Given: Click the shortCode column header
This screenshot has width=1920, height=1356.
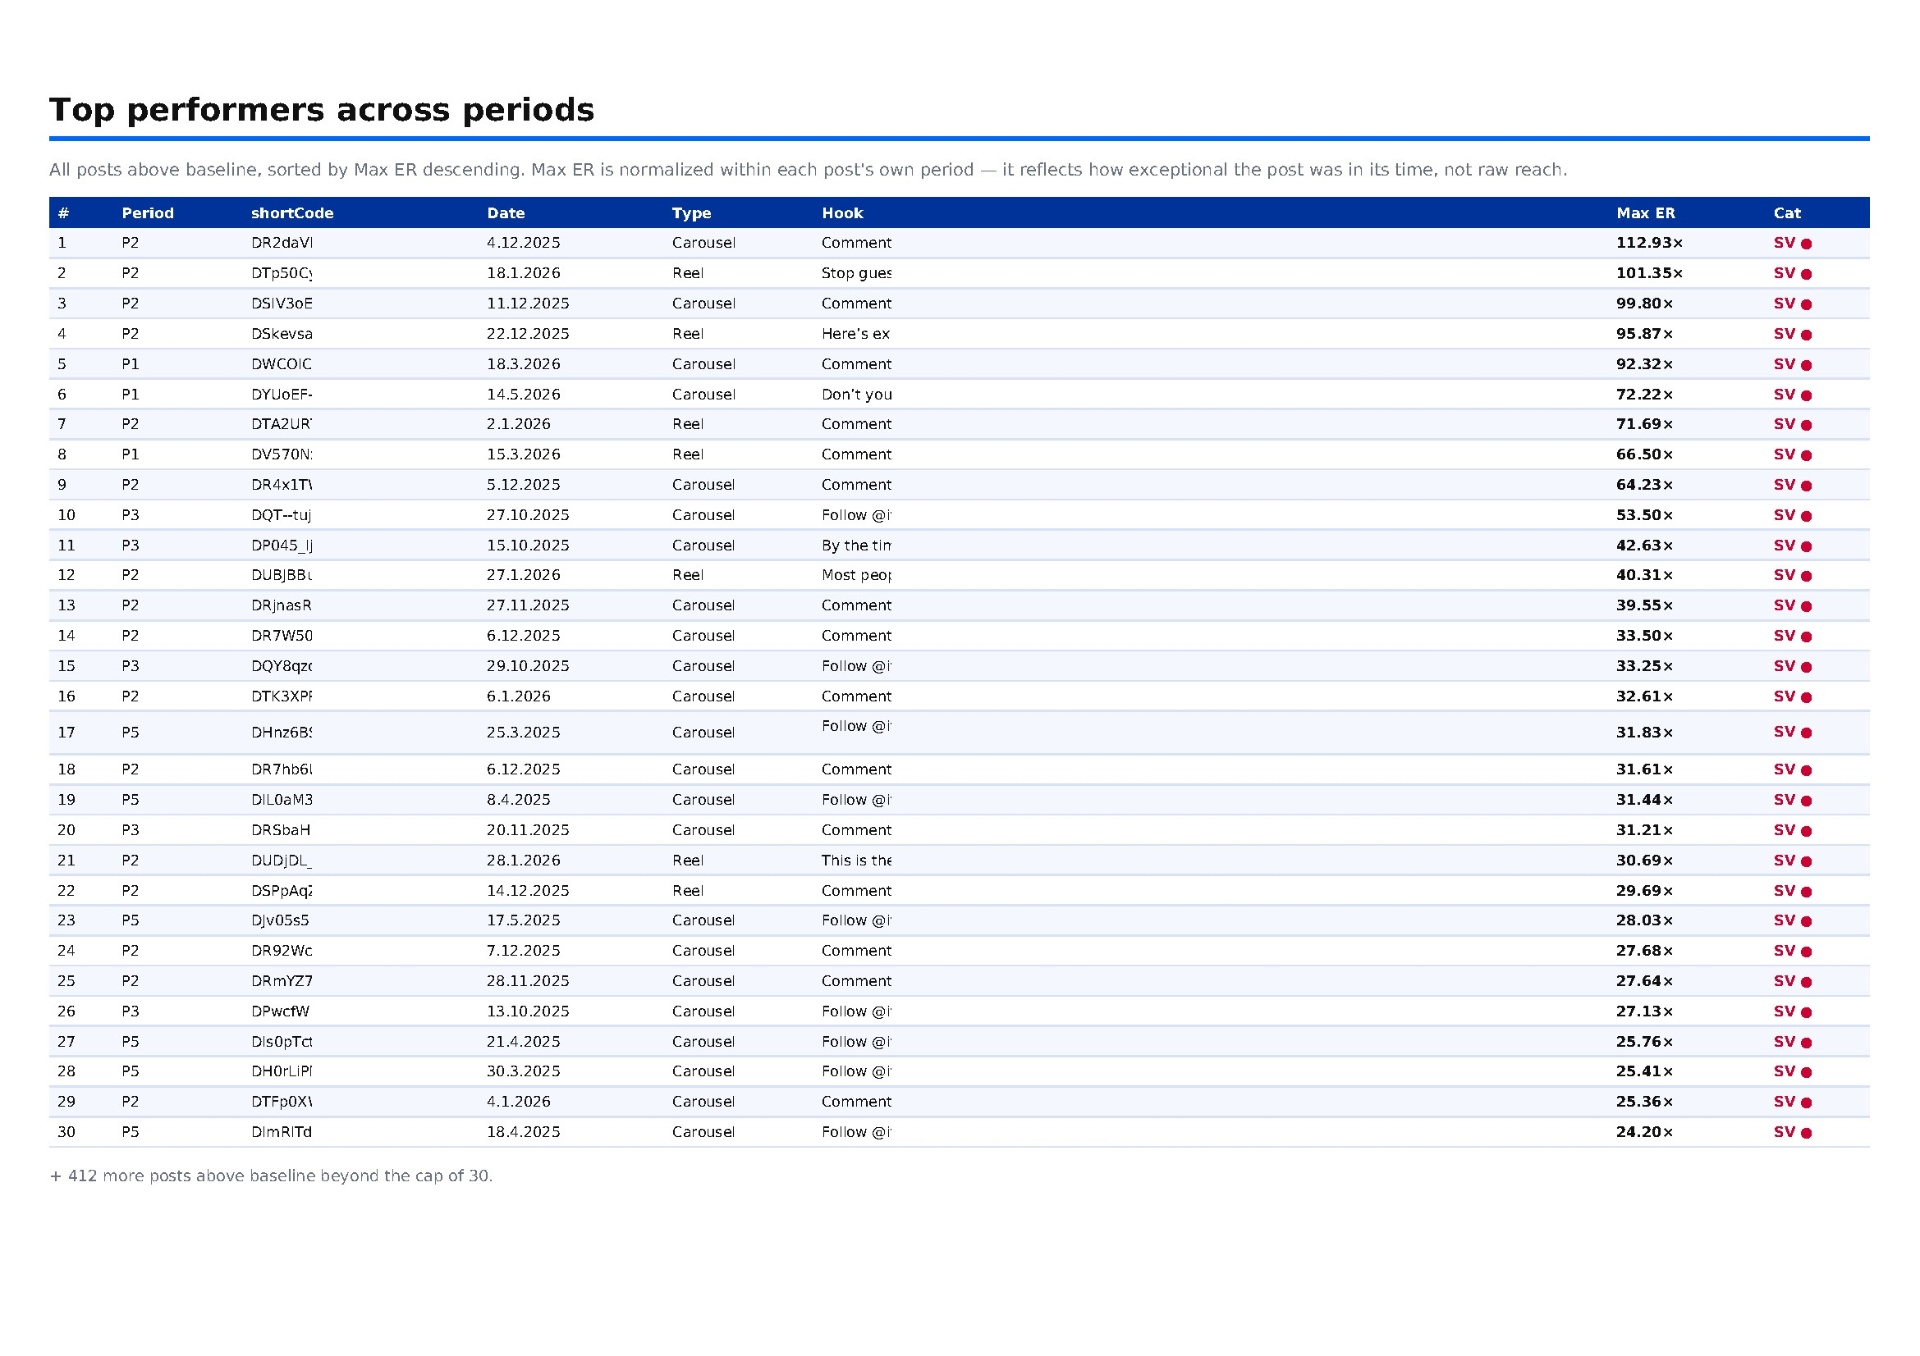Looking at the screenshot, I should click(x=292, y=213).
